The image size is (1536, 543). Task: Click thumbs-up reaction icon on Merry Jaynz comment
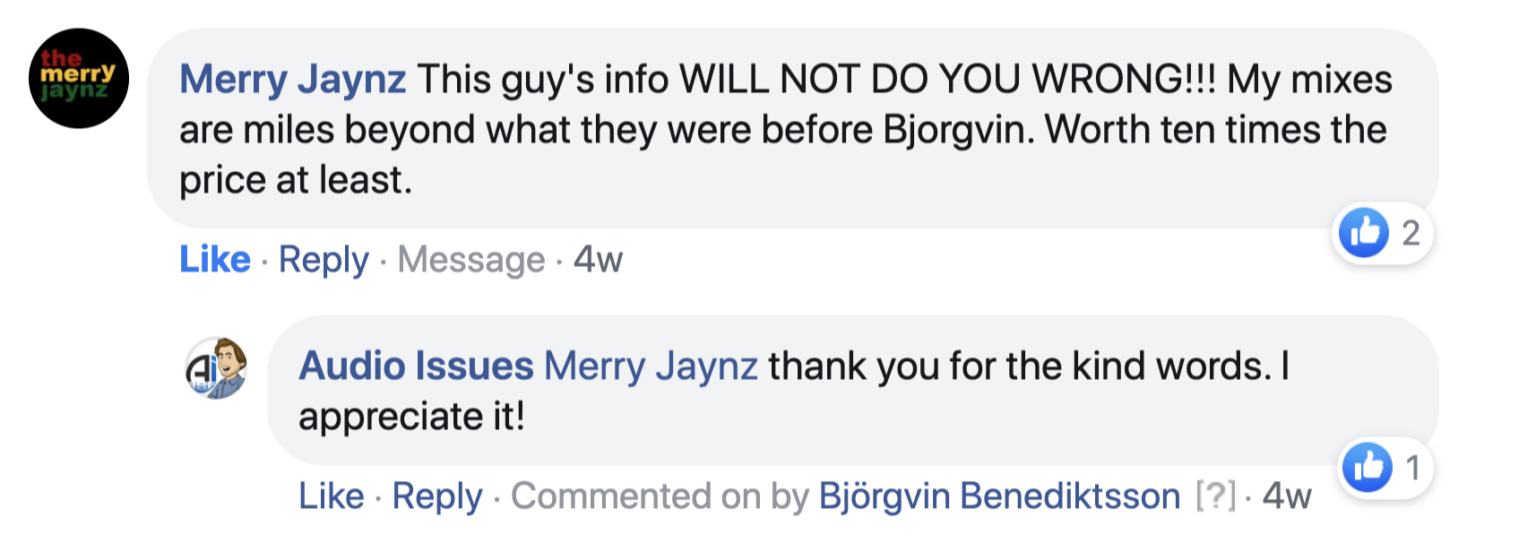coord(1364,234)
